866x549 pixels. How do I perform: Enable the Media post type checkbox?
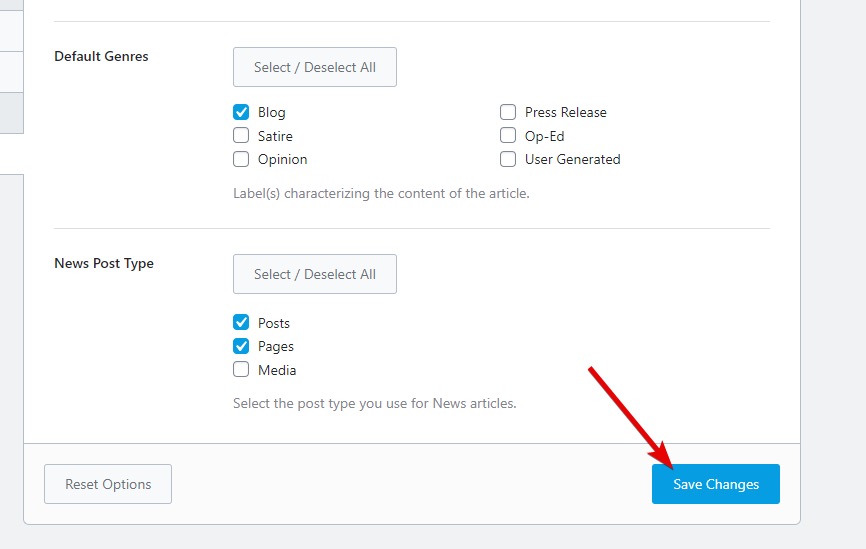click(241, 370)
